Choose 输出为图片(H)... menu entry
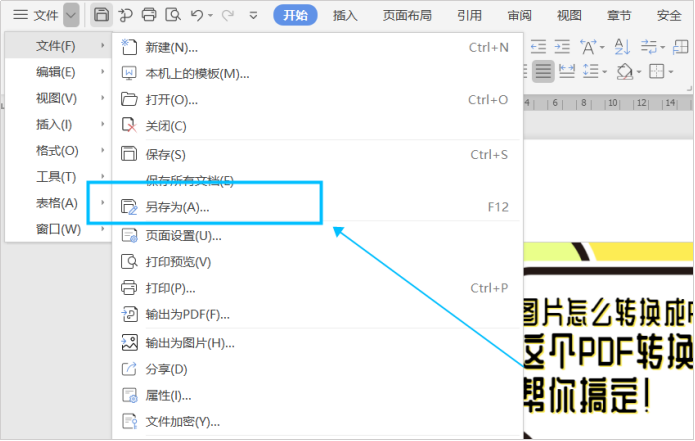This screenshot has width=695, height=441. pyautogui.click(x=317, y=343)
